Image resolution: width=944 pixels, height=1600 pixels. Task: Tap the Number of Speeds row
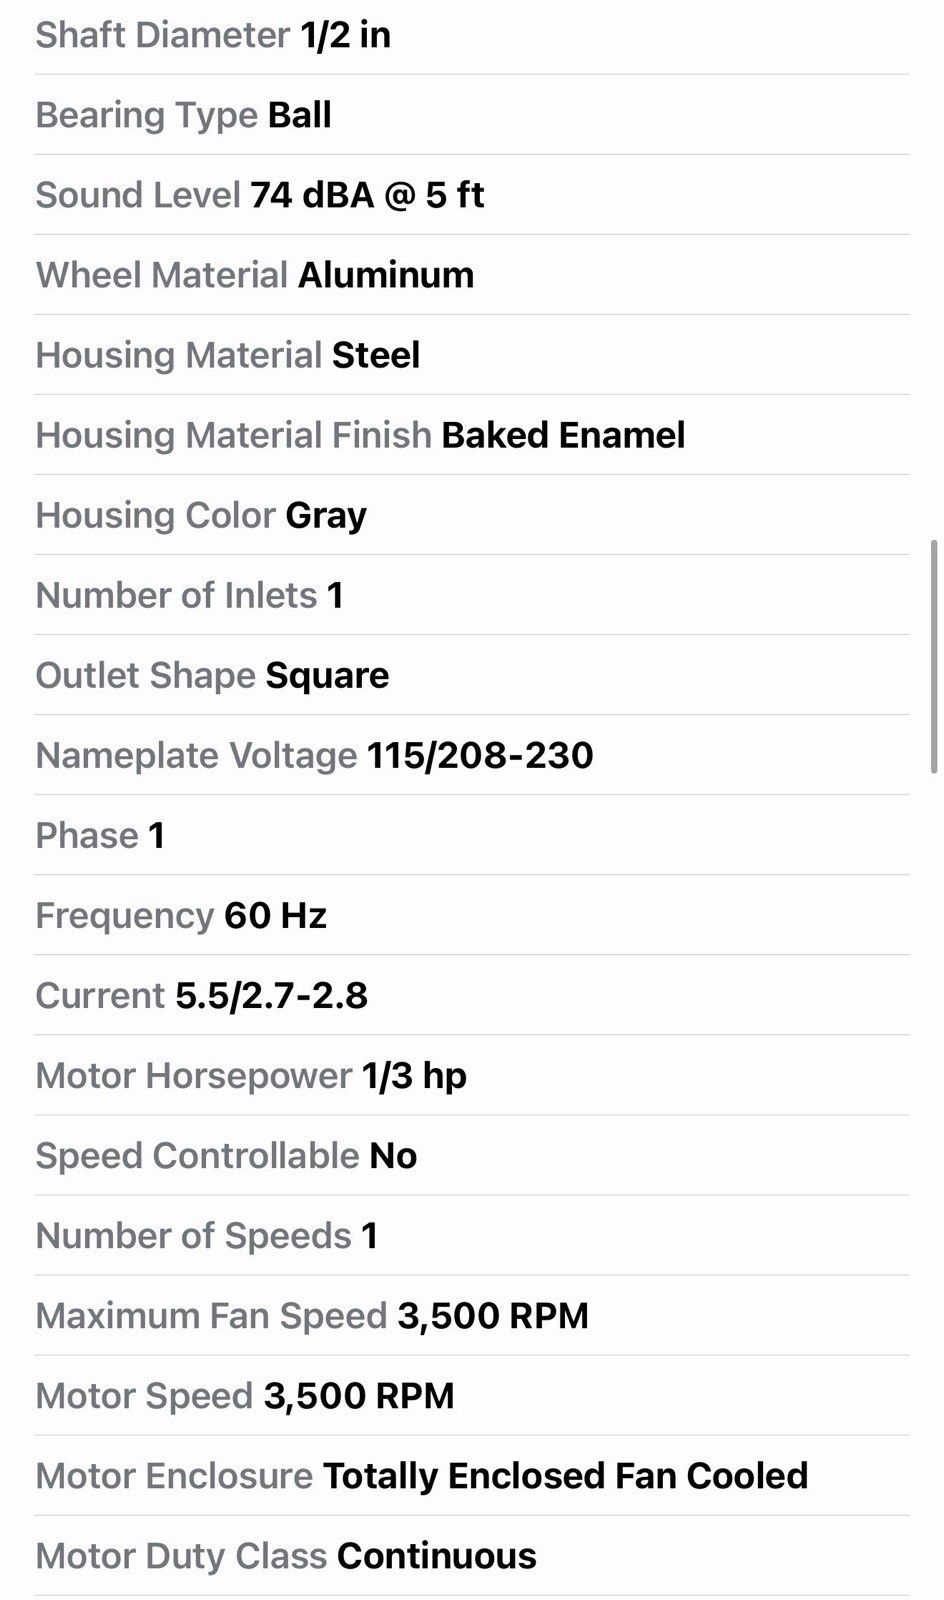pos(472,1235)
